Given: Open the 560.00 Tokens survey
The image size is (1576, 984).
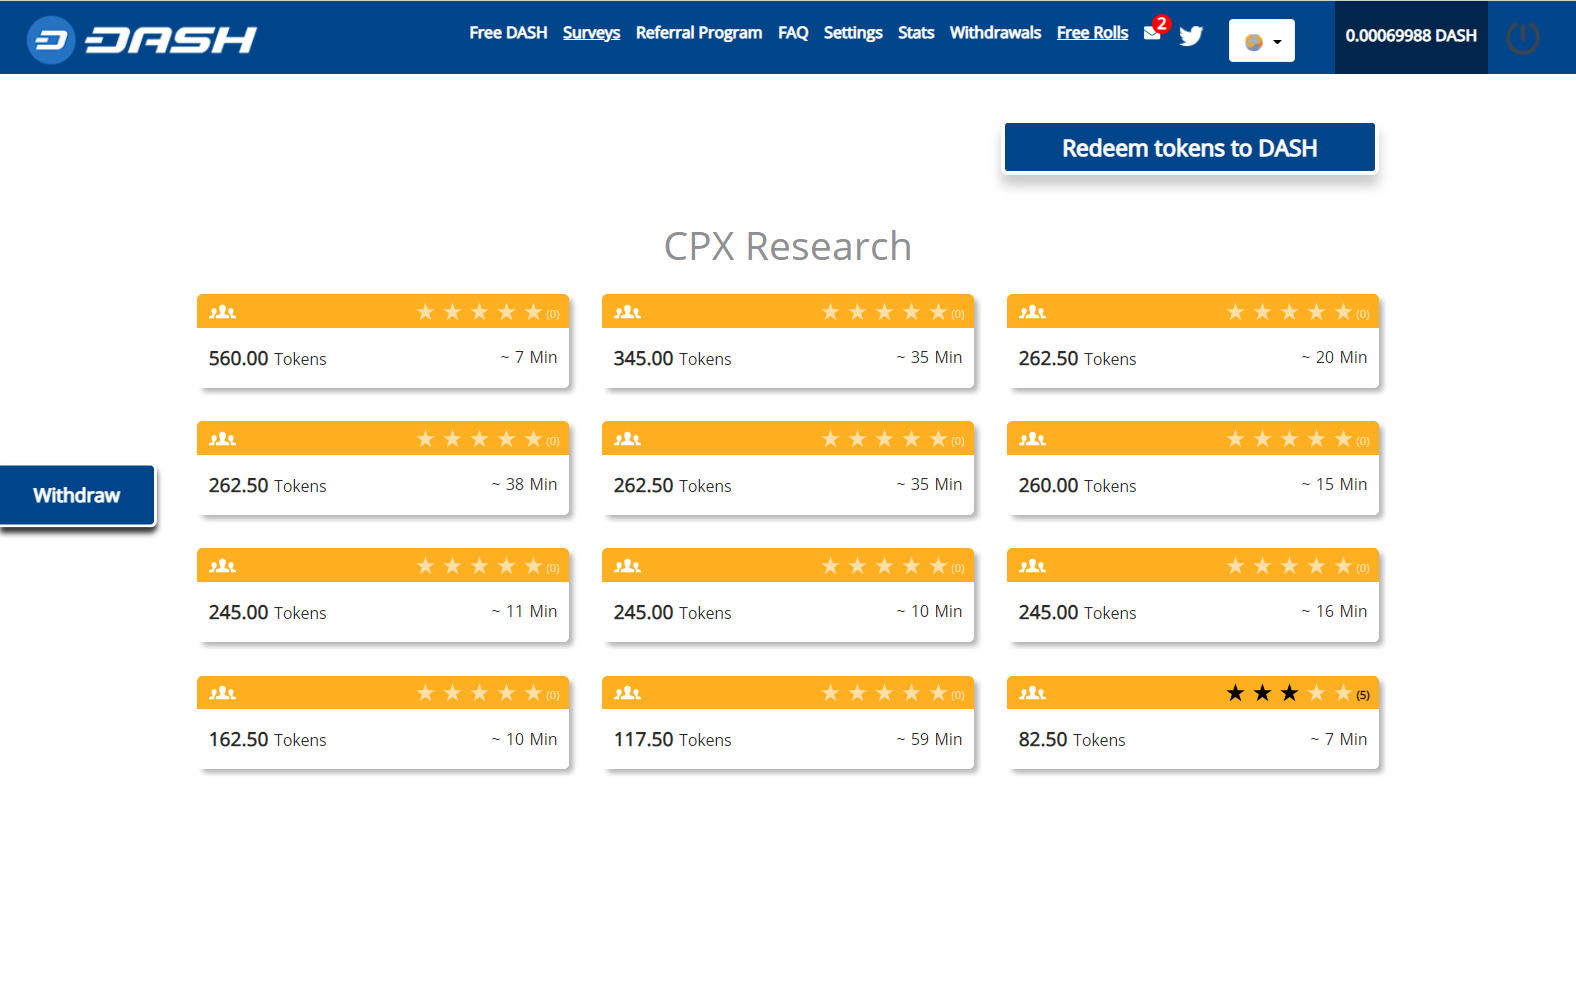Looking at the screenshot, I should pyautogui.click(x=383, y=341).
